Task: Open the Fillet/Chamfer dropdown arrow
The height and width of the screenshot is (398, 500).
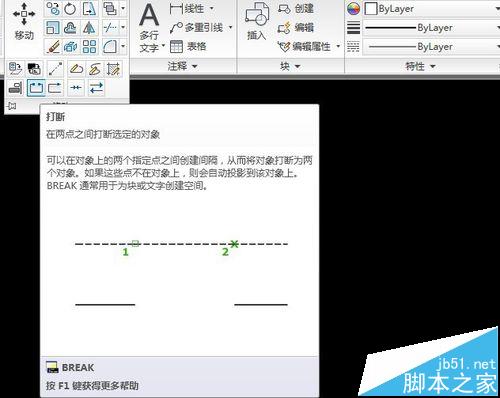Action: pos(123,47)
